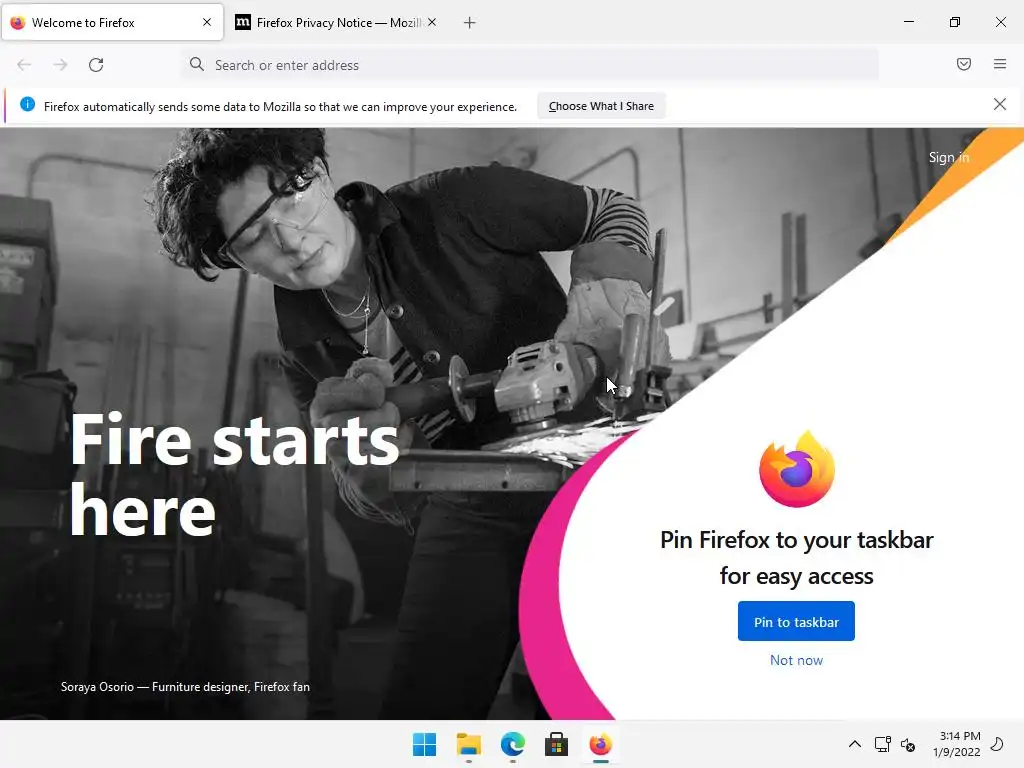Open the Firefox hamburger application menu
The image size is (1024, 768).
(999, 64)
